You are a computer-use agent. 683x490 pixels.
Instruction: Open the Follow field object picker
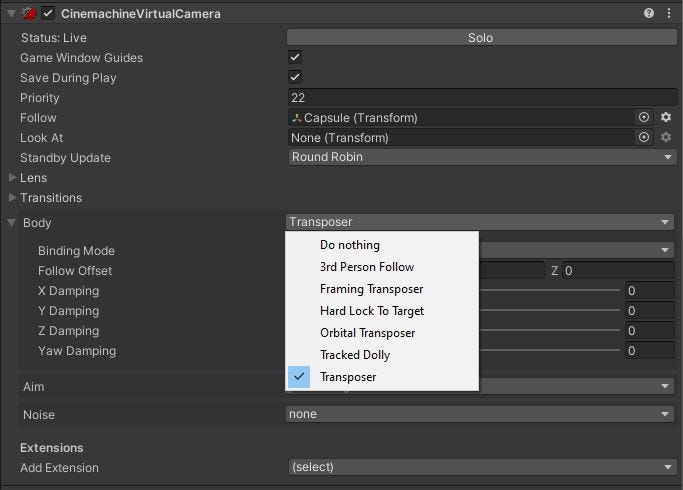point(644,117)
